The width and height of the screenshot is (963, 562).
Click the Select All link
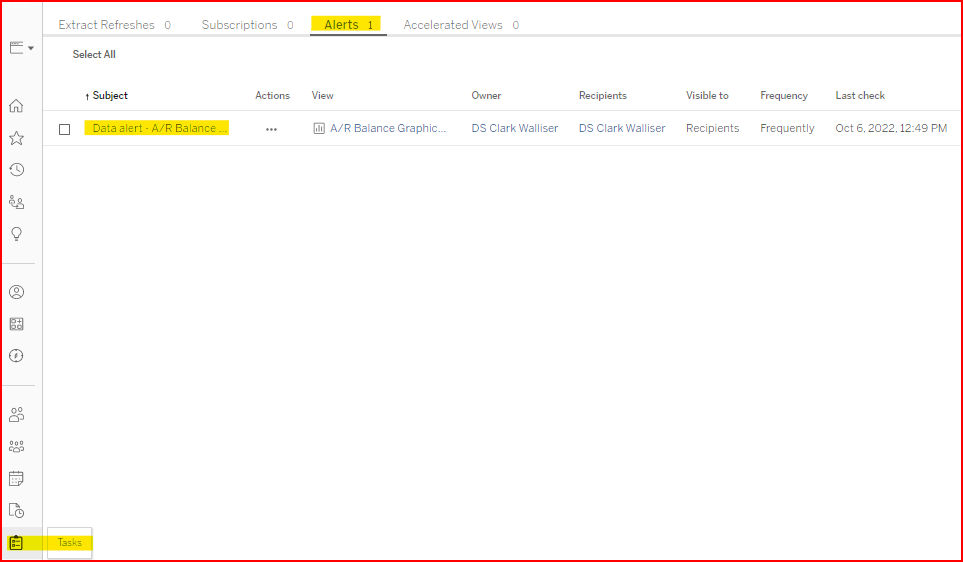pyautogui.click(x=94, y=55)
